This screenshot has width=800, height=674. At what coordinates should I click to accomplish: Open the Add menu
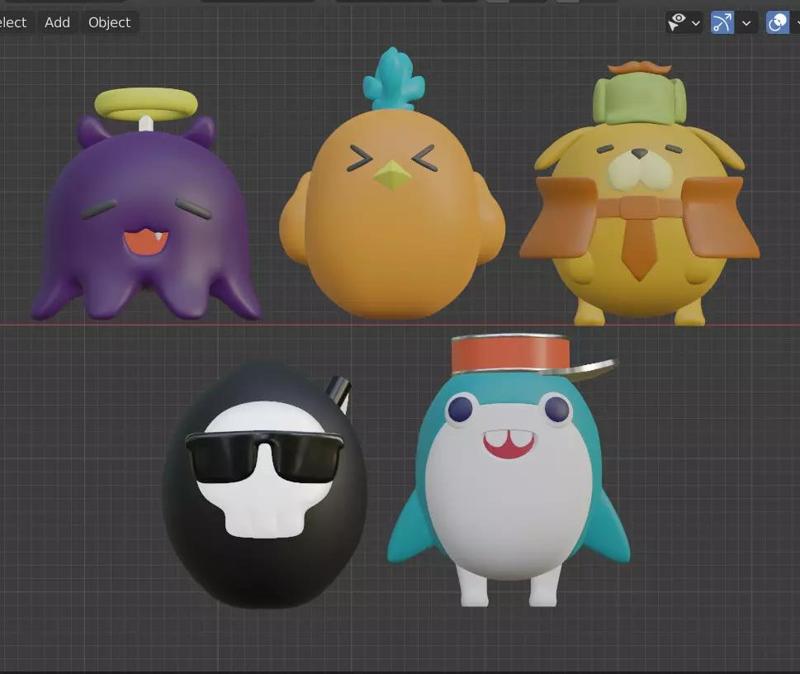click(x=56, y=22)
